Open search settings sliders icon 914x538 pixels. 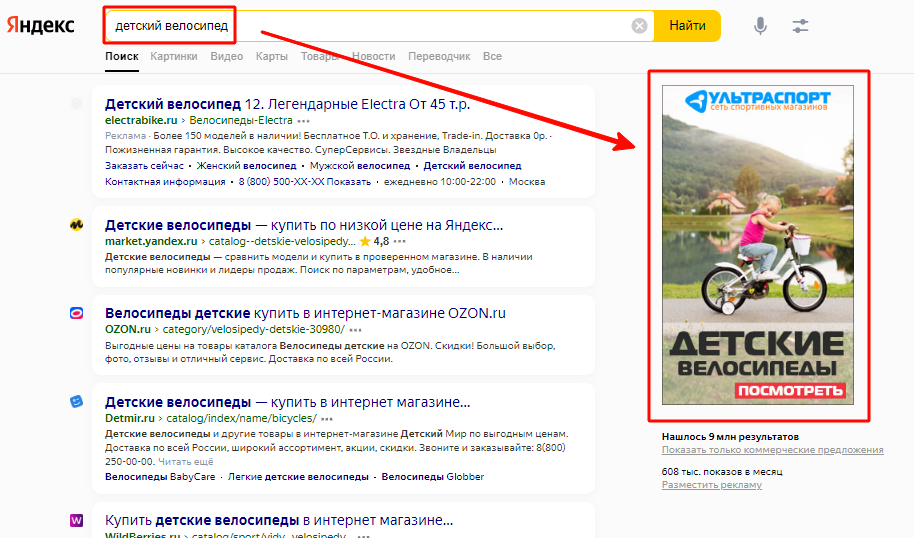click(800, 26)
